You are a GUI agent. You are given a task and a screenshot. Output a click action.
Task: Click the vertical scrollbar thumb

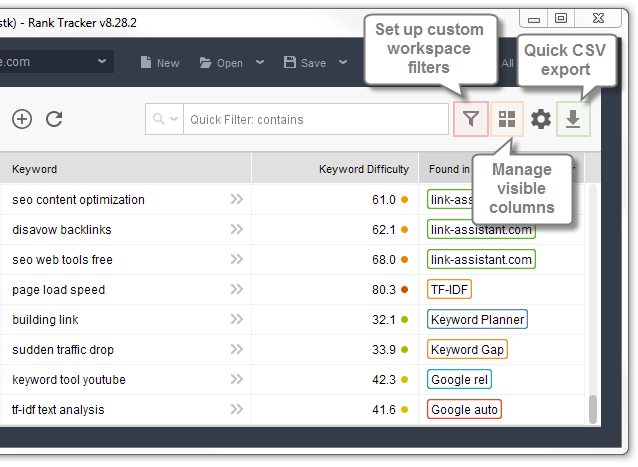[x=593, y=409]
